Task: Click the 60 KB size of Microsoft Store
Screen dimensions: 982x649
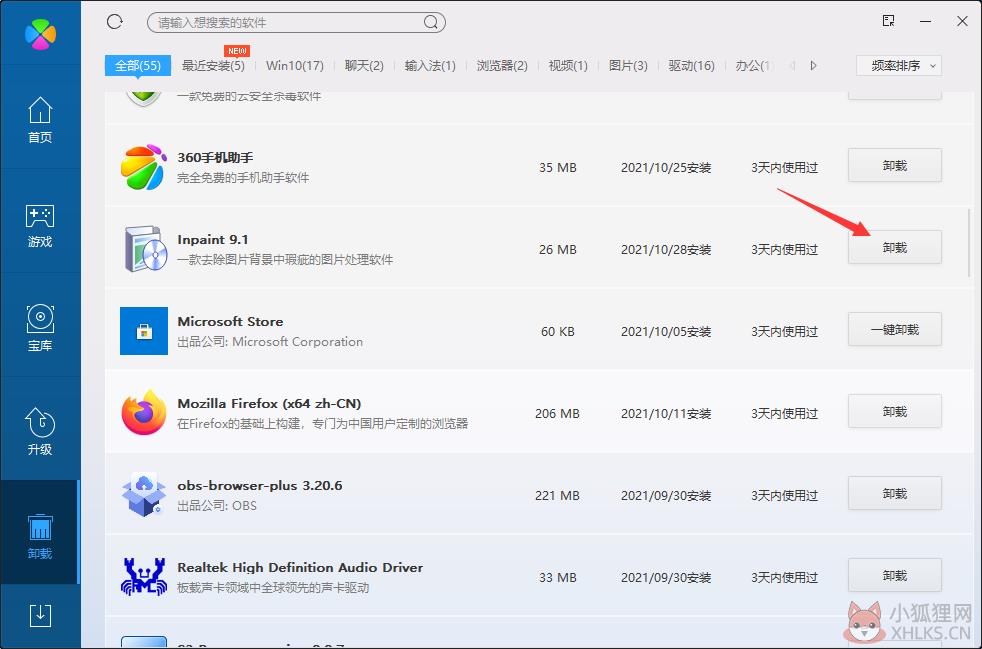Action: pyautogui.click(x=557, y=331)
